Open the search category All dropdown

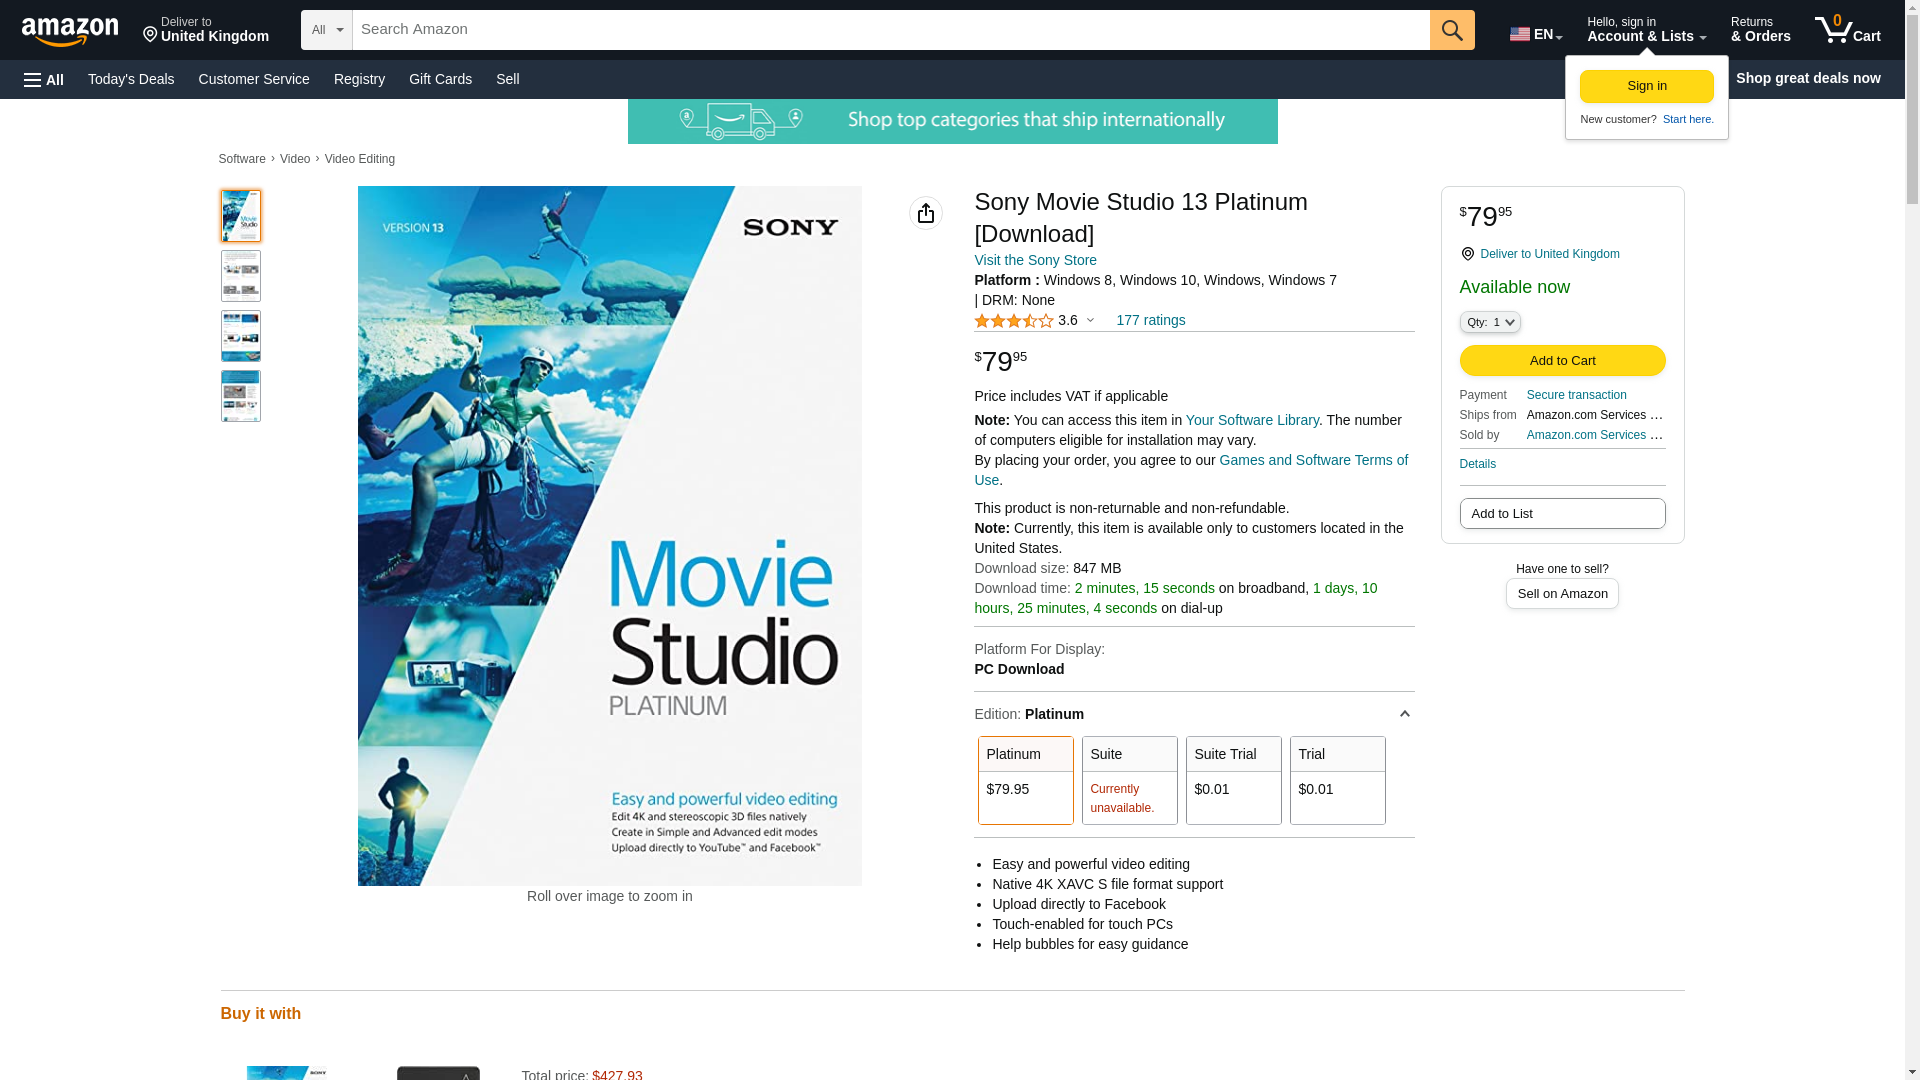point(326,30)
